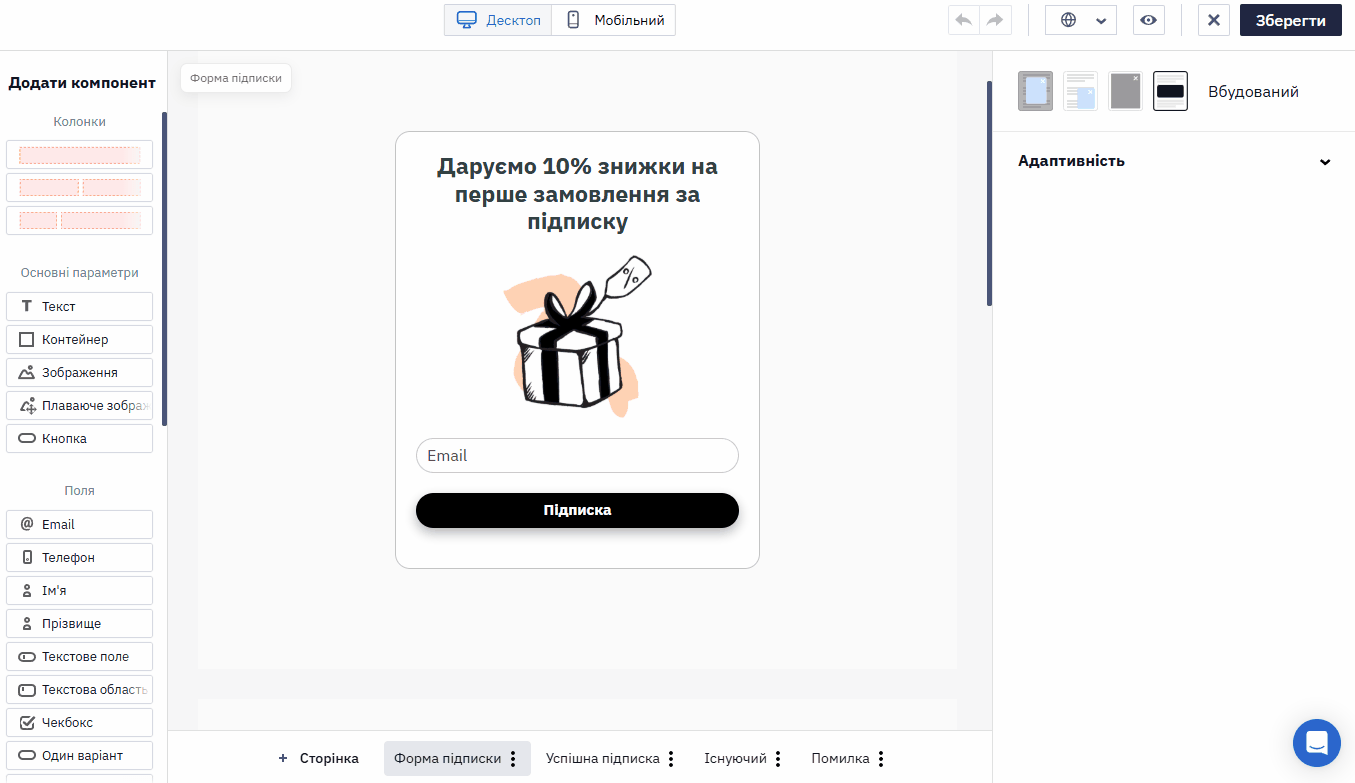
Task: Switch to the Помилка page tab
Action: 840,759
